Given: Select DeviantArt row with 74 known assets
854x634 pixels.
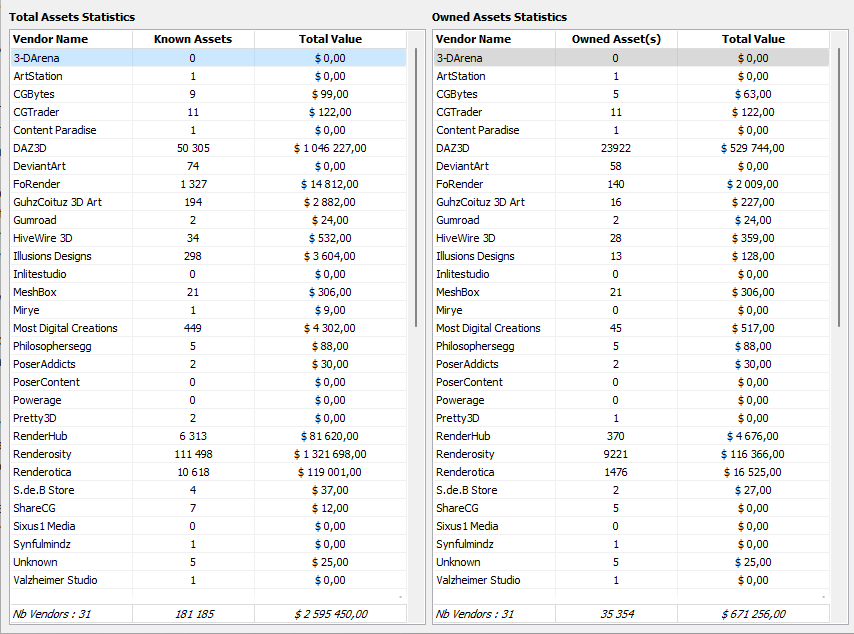Looking at the screenshot, I should pos(209,166).
